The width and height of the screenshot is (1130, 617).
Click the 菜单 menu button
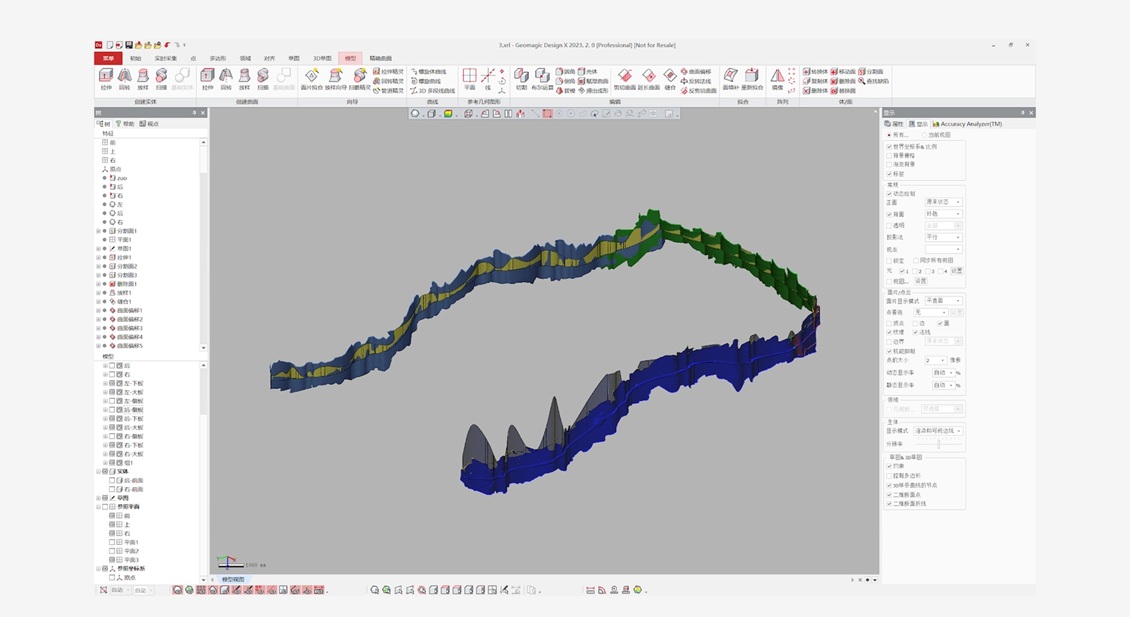pos(108,58)
